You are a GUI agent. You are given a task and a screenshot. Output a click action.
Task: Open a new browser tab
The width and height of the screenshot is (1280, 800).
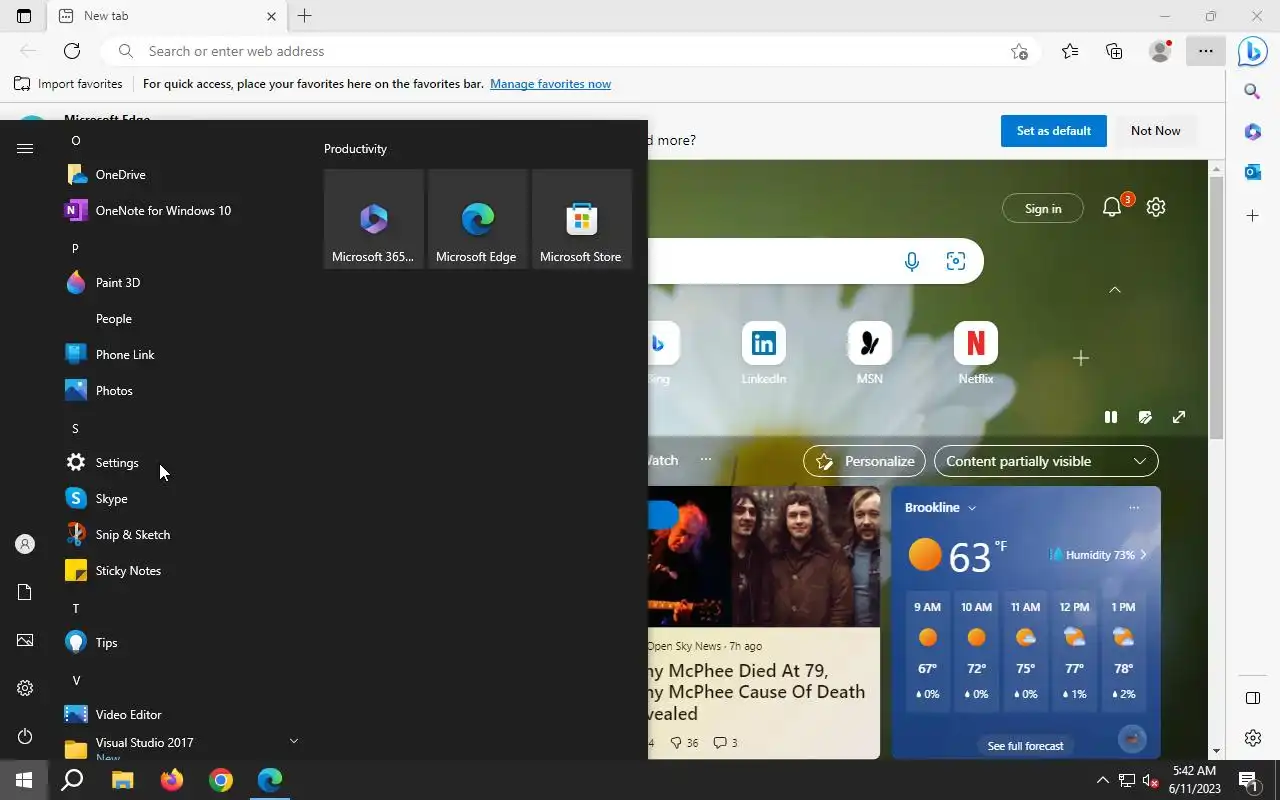(305, 16)
